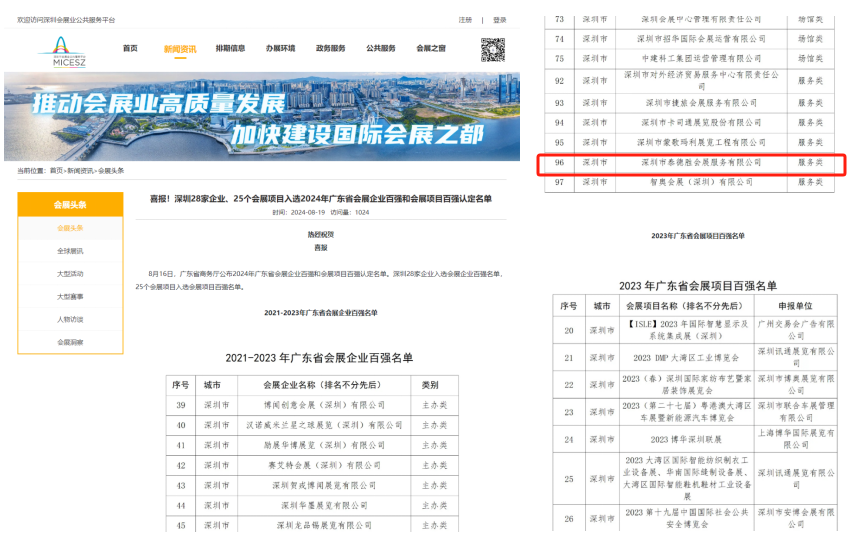Select 全球展讯 in the sidebar
This screenshot has height=548, width=850.
click(70, 251)
